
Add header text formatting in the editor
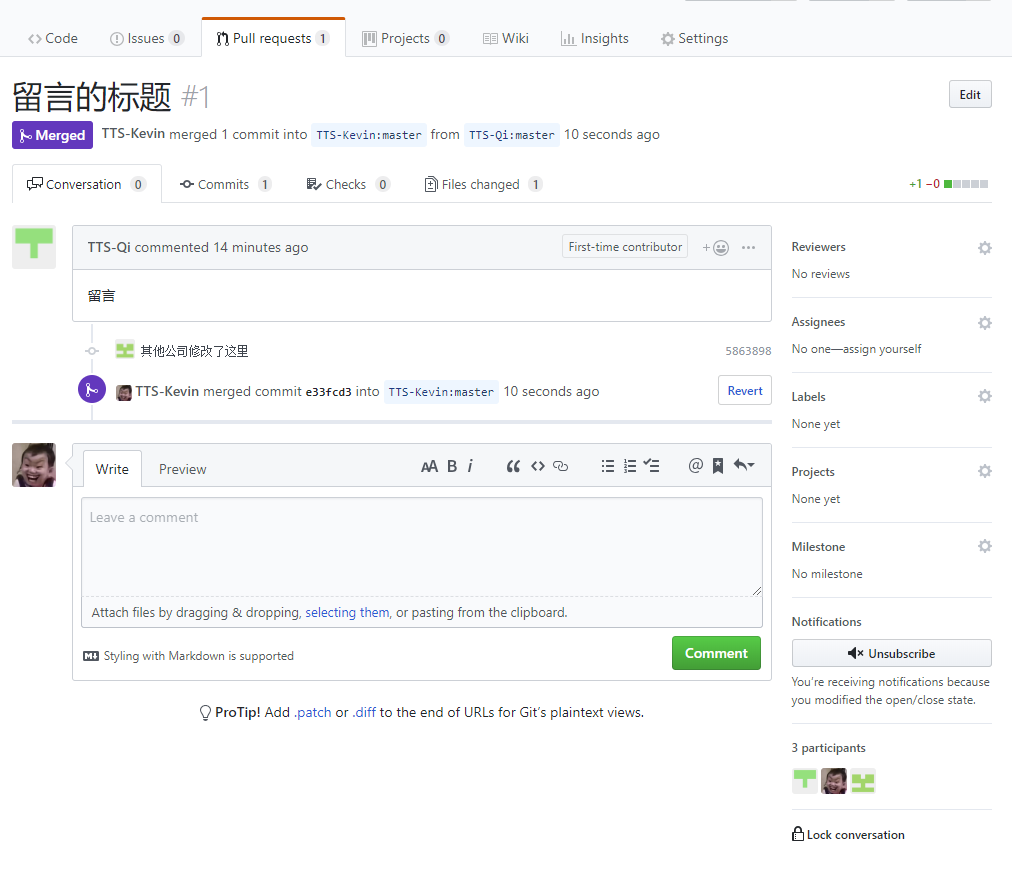pos(429,467)
